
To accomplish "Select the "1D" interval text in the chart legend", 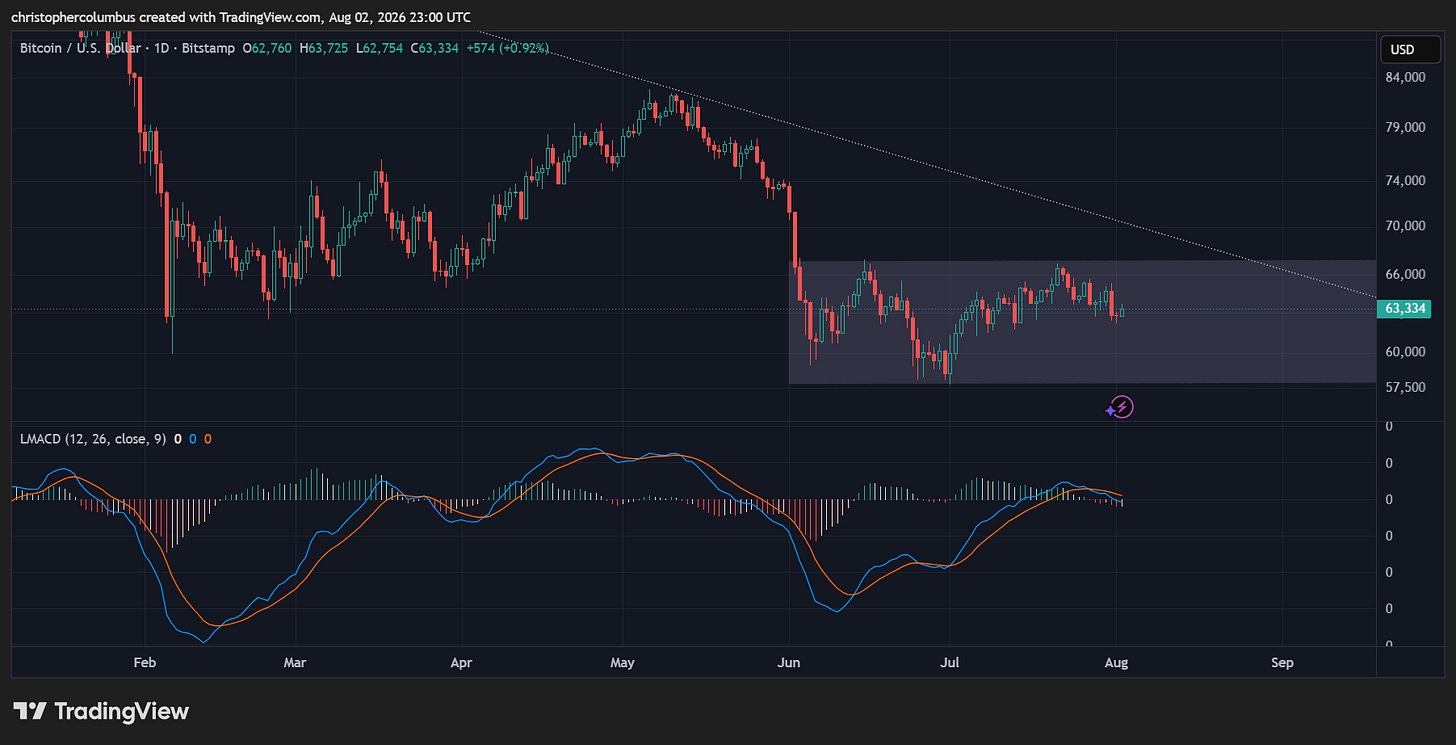I will pyautogui.click(x=163, y=48).
